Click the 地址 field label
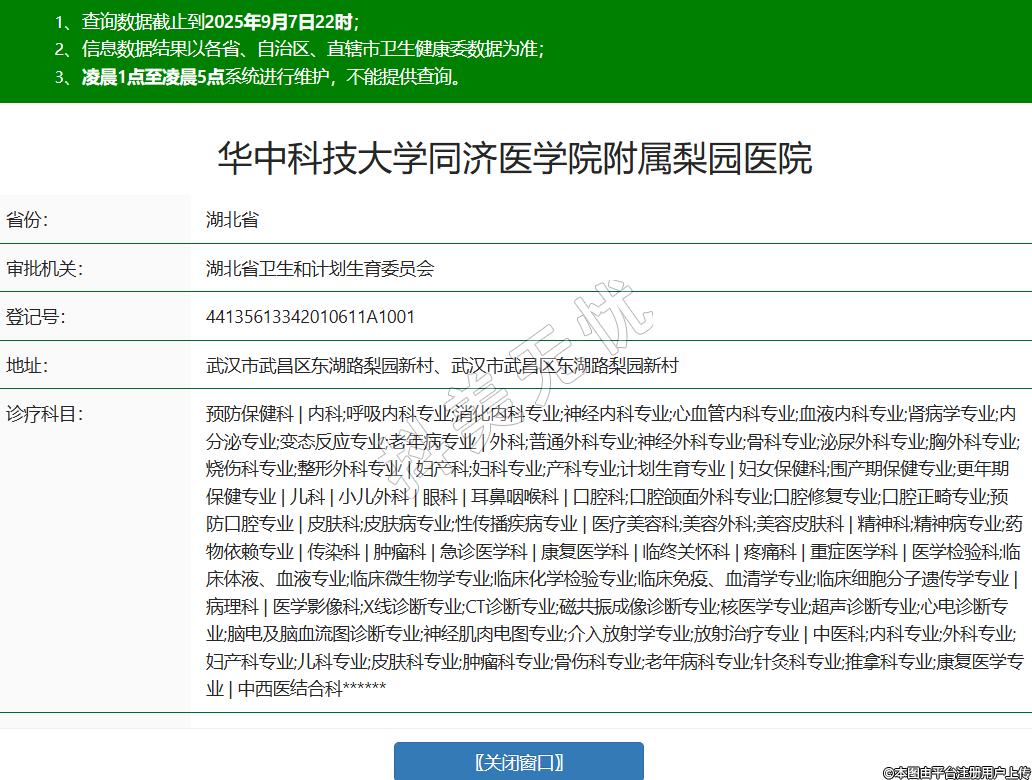1032x780 pixels. click(x=27, y=366)
